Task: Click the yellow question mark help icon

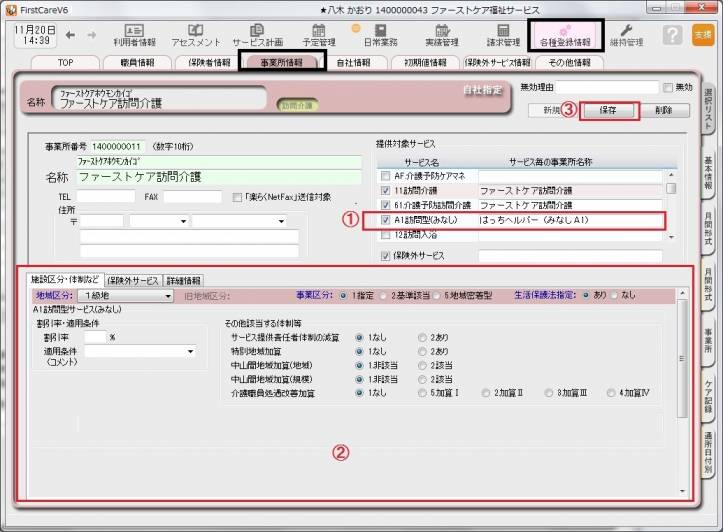Action: [x=674, y=35]
